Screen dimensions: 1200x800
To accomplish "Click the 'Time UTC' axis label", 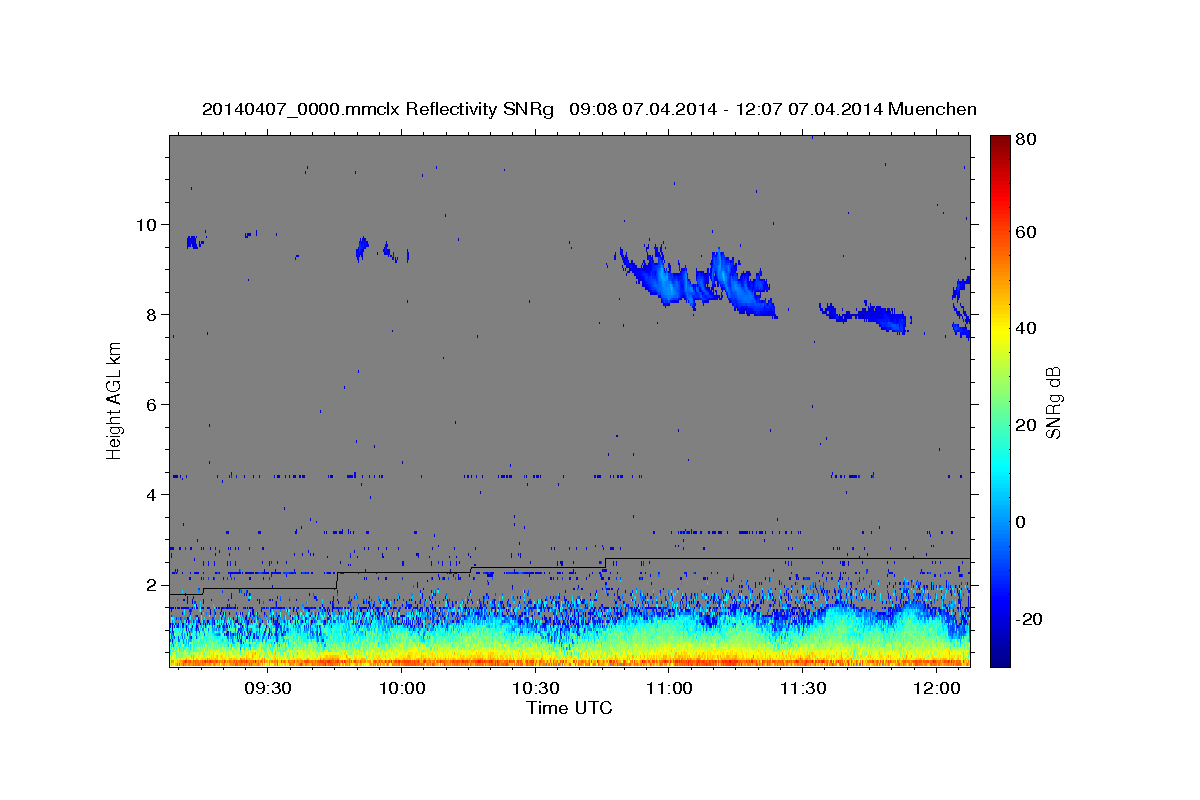I will click(569, 708).
